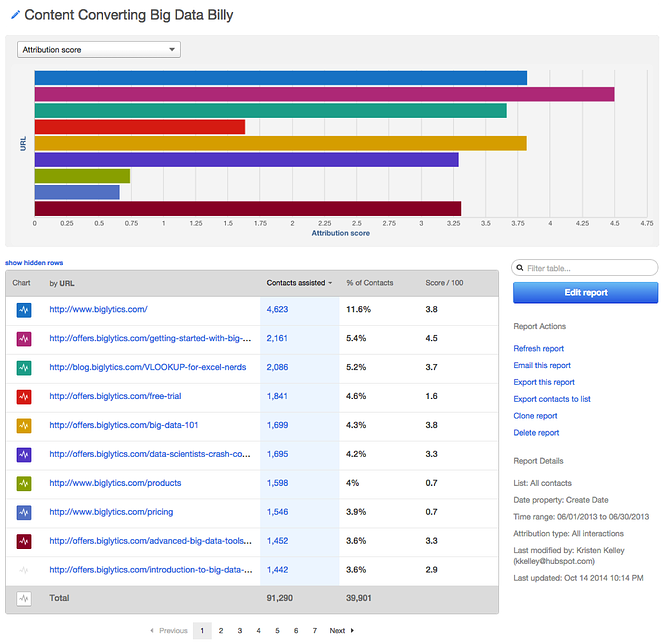668x644 pixels.
Task: Toggle orange chart icon for big-data-101 row
Action: (x=24, y=426)
